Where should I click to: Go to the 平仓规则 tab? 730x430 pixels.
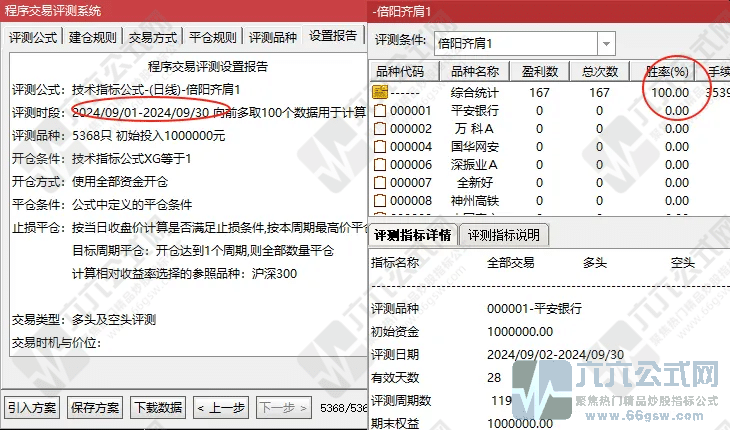point(214,37)
